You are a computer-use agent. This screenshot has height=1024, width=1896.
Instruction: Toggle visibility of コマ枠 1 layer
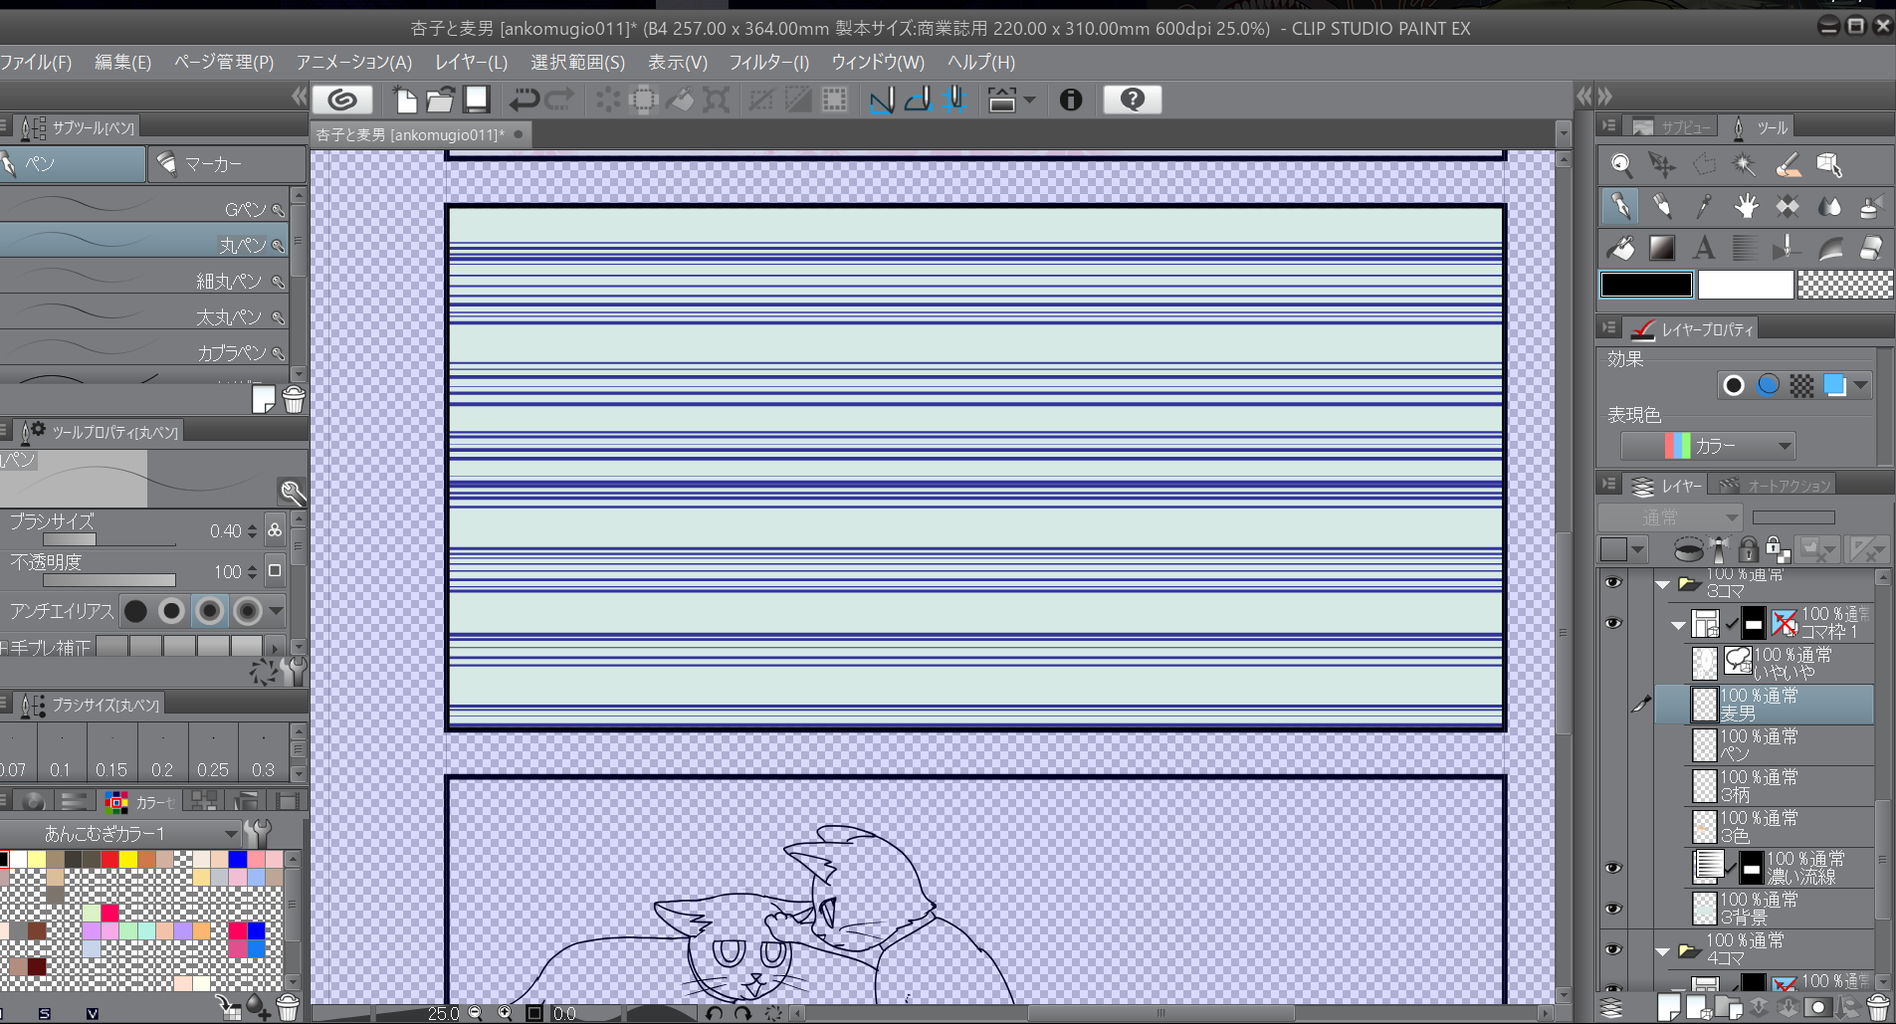[1613, 623]
